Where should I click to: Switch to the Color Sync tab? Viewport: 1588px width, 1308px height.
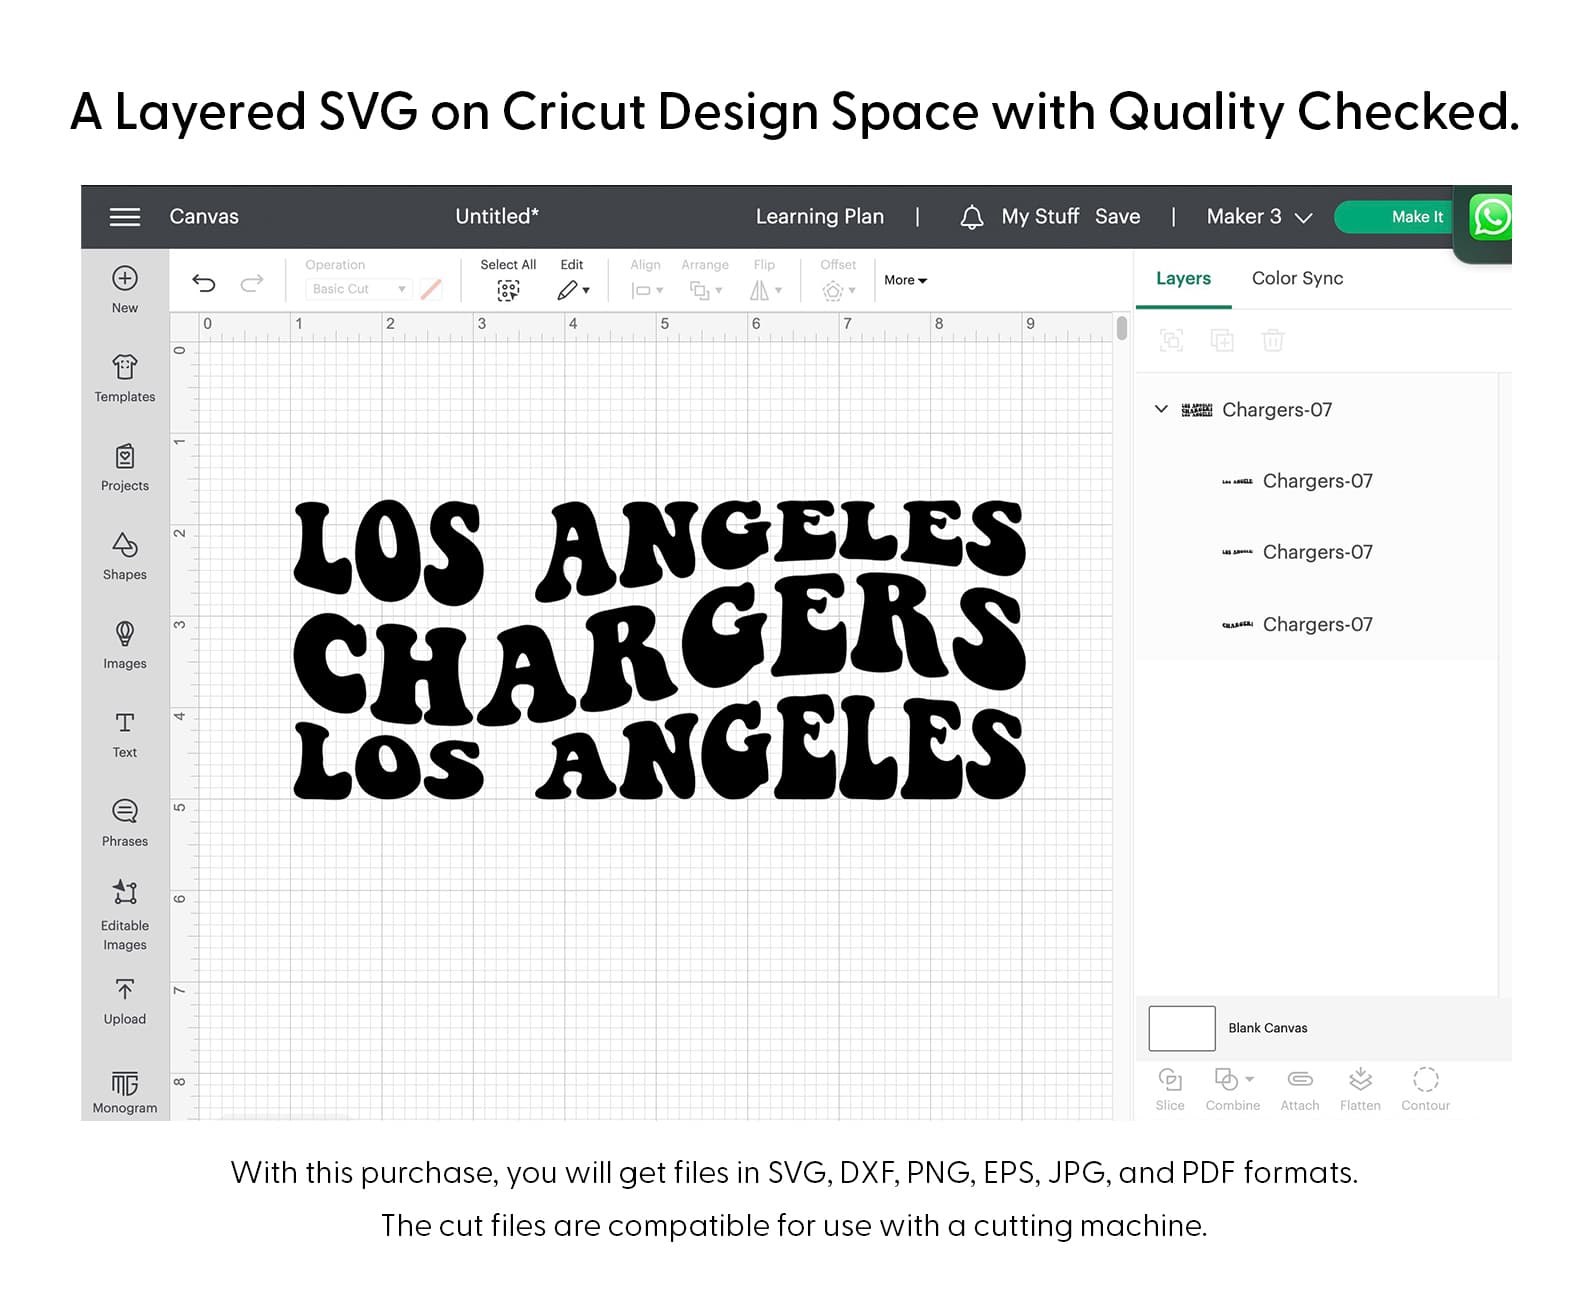point(1297,279)
